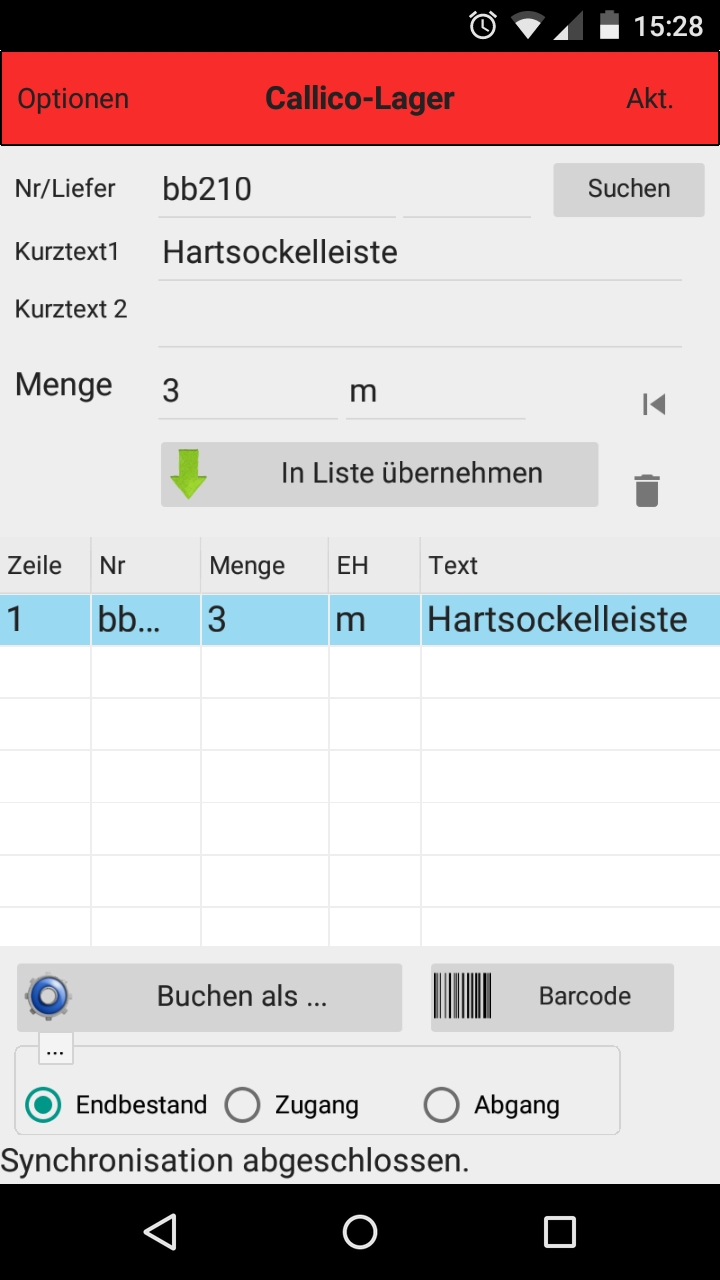Viewport: 720px width, 1280px height.
Task: Tap the Suchen button
Action: pos(629,189)
